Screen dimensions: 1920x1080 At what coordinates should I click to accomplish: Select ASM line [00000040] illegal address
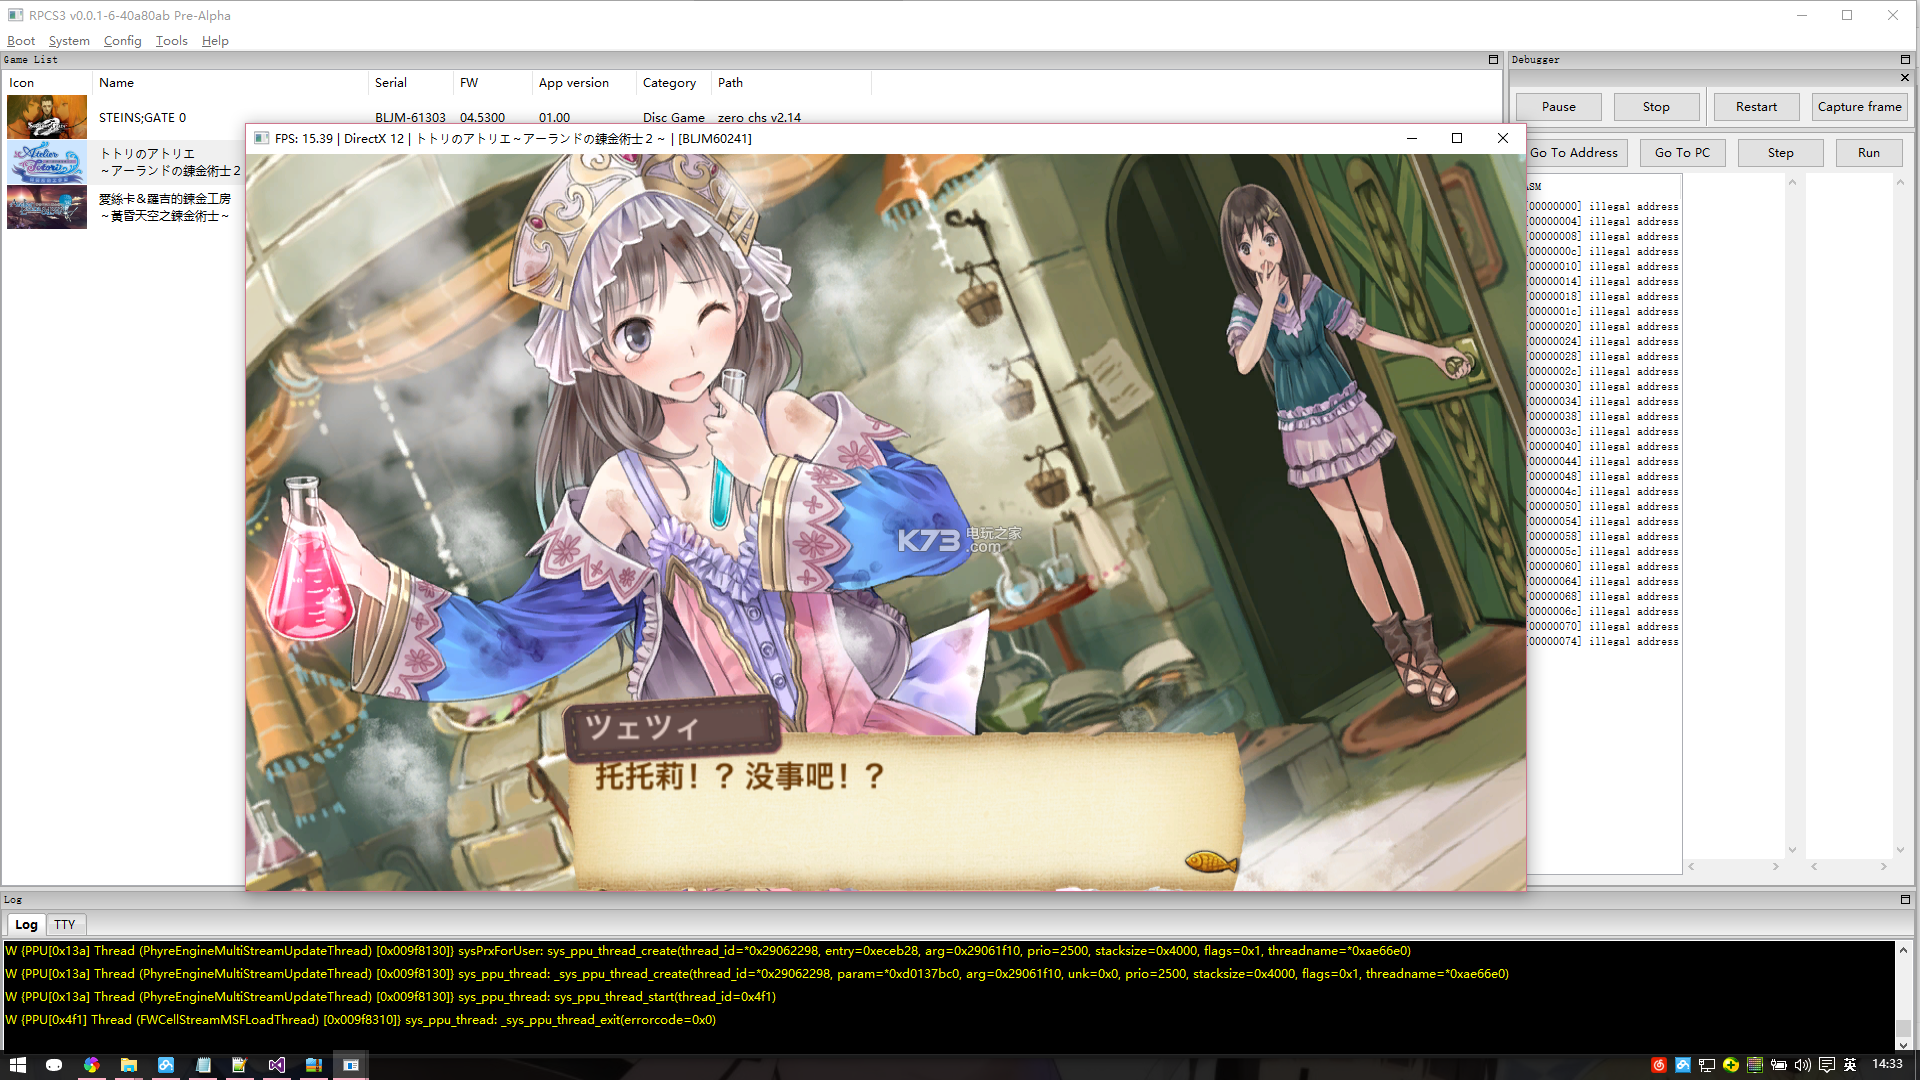tap(1603, 447)
